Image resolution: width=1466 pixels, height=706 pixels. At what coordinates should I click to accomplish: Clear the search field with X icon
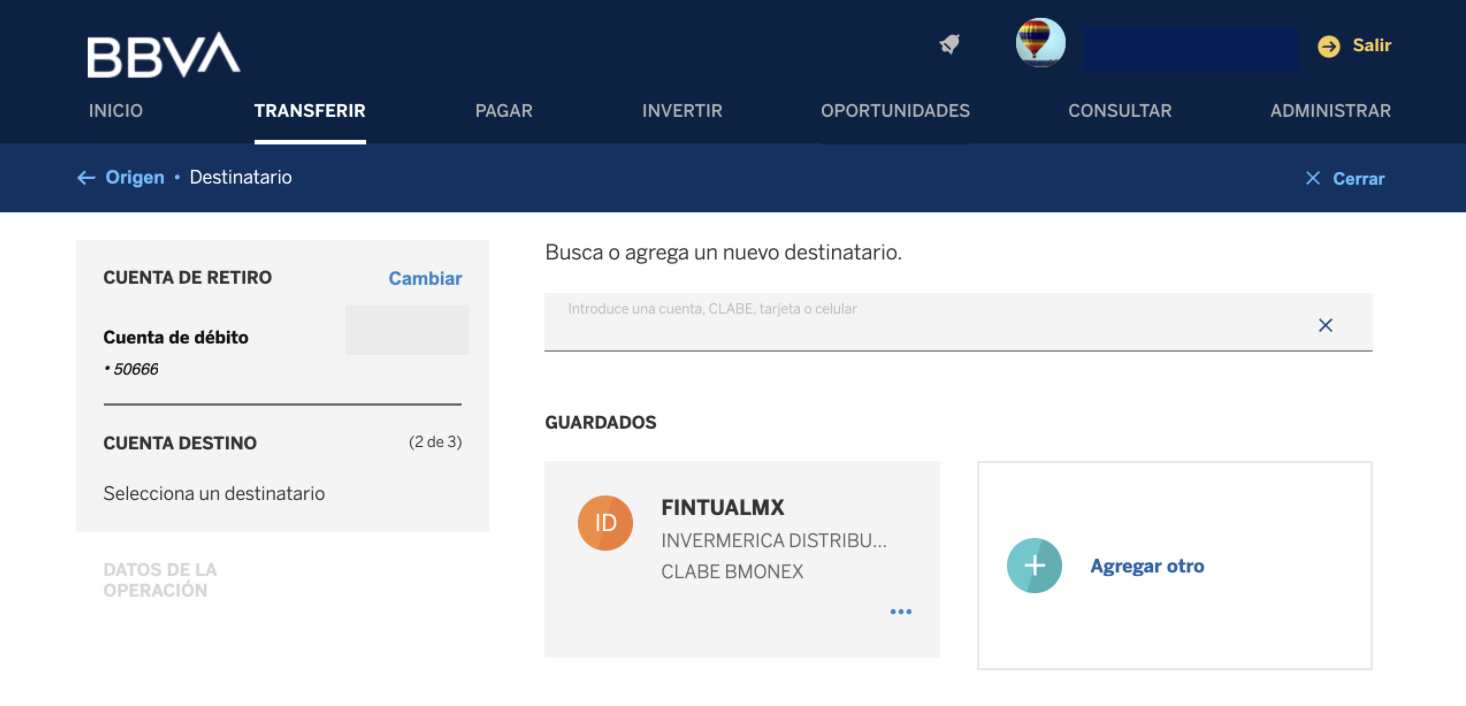[x=1325, y=325]
